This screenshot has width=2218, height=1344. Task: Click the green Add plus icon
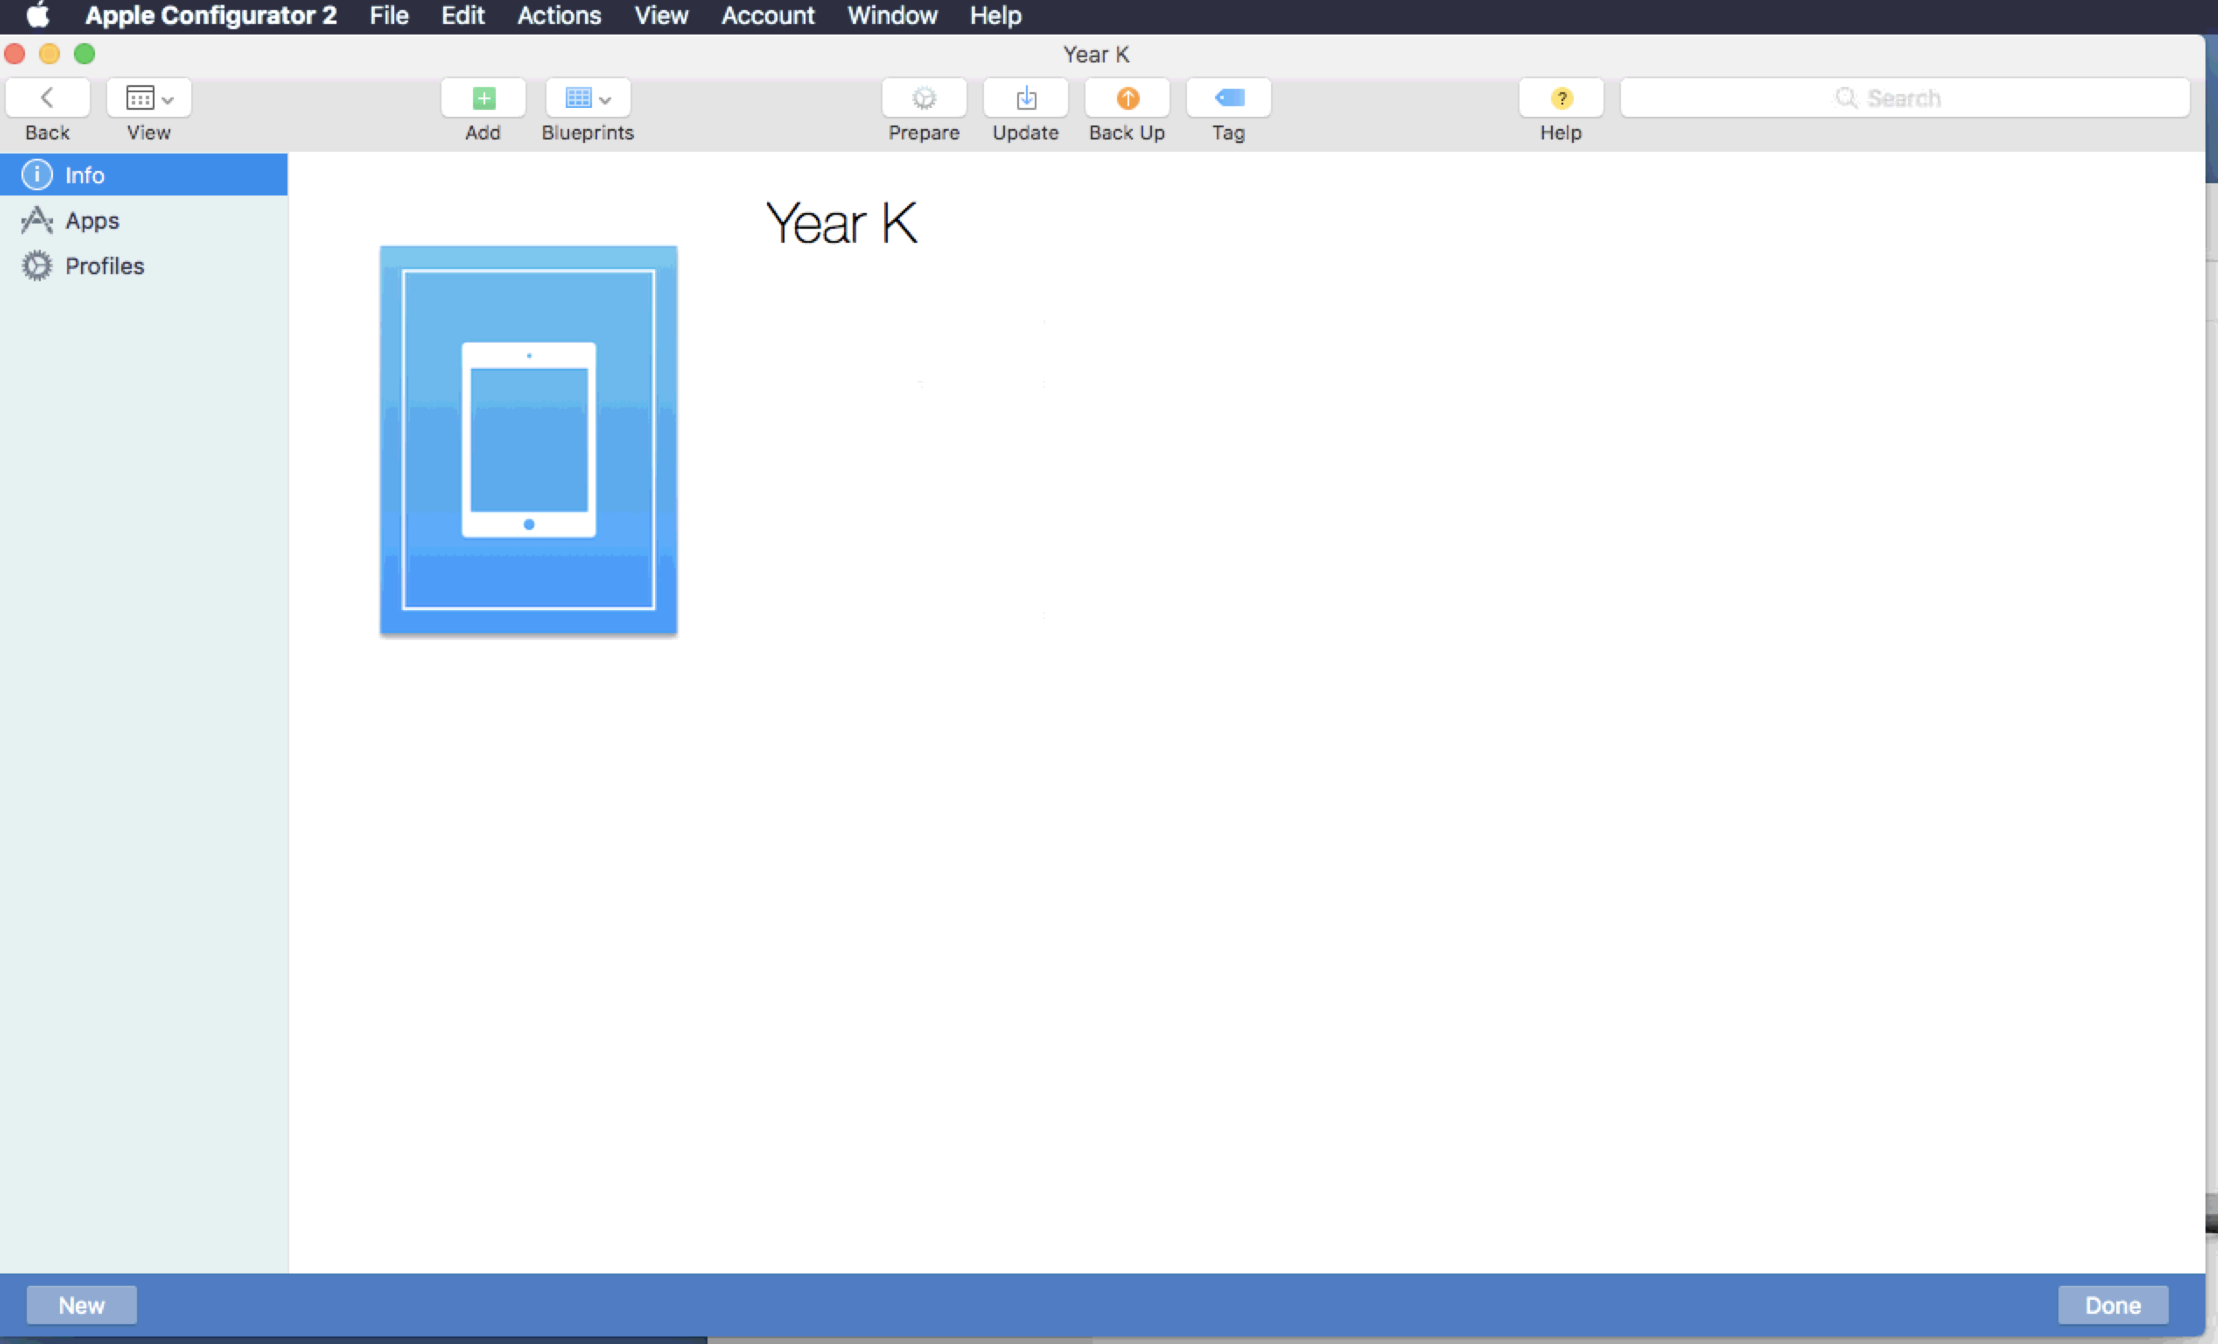(483, 98)
